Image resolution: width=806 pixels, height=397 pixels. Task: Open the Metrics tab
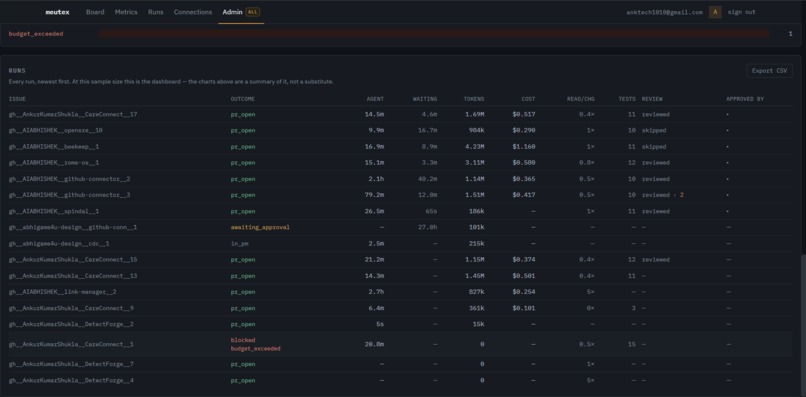pyautogui.click(x=126, y=12)
